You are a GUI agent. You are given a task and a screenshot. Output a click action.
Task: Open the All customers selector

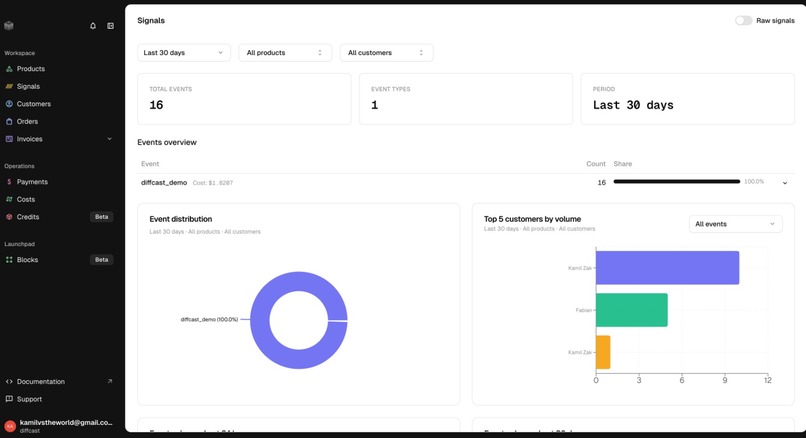[386, 52]
